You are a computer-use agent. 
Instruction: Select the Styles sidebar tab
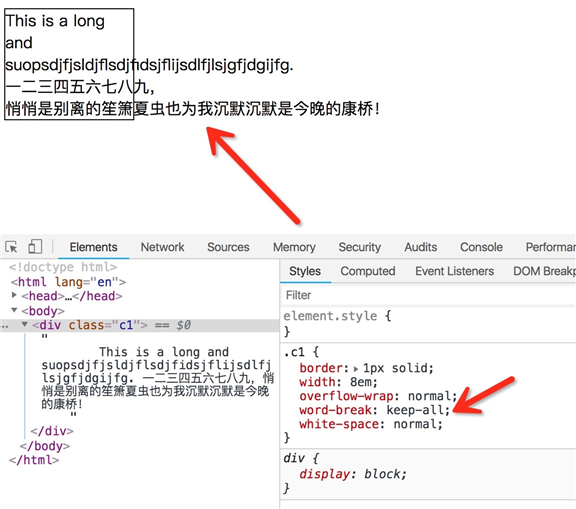click(x=305, y=271)
